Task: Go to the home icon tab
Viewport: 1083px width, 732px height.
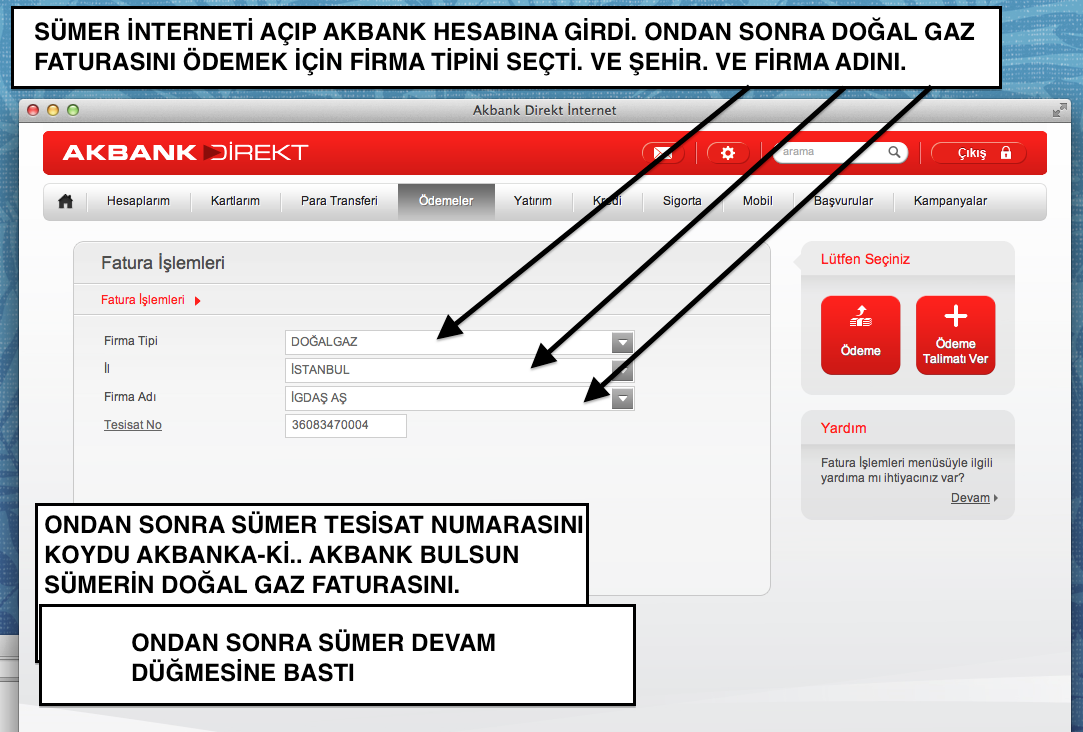Action: click(66, 202)
